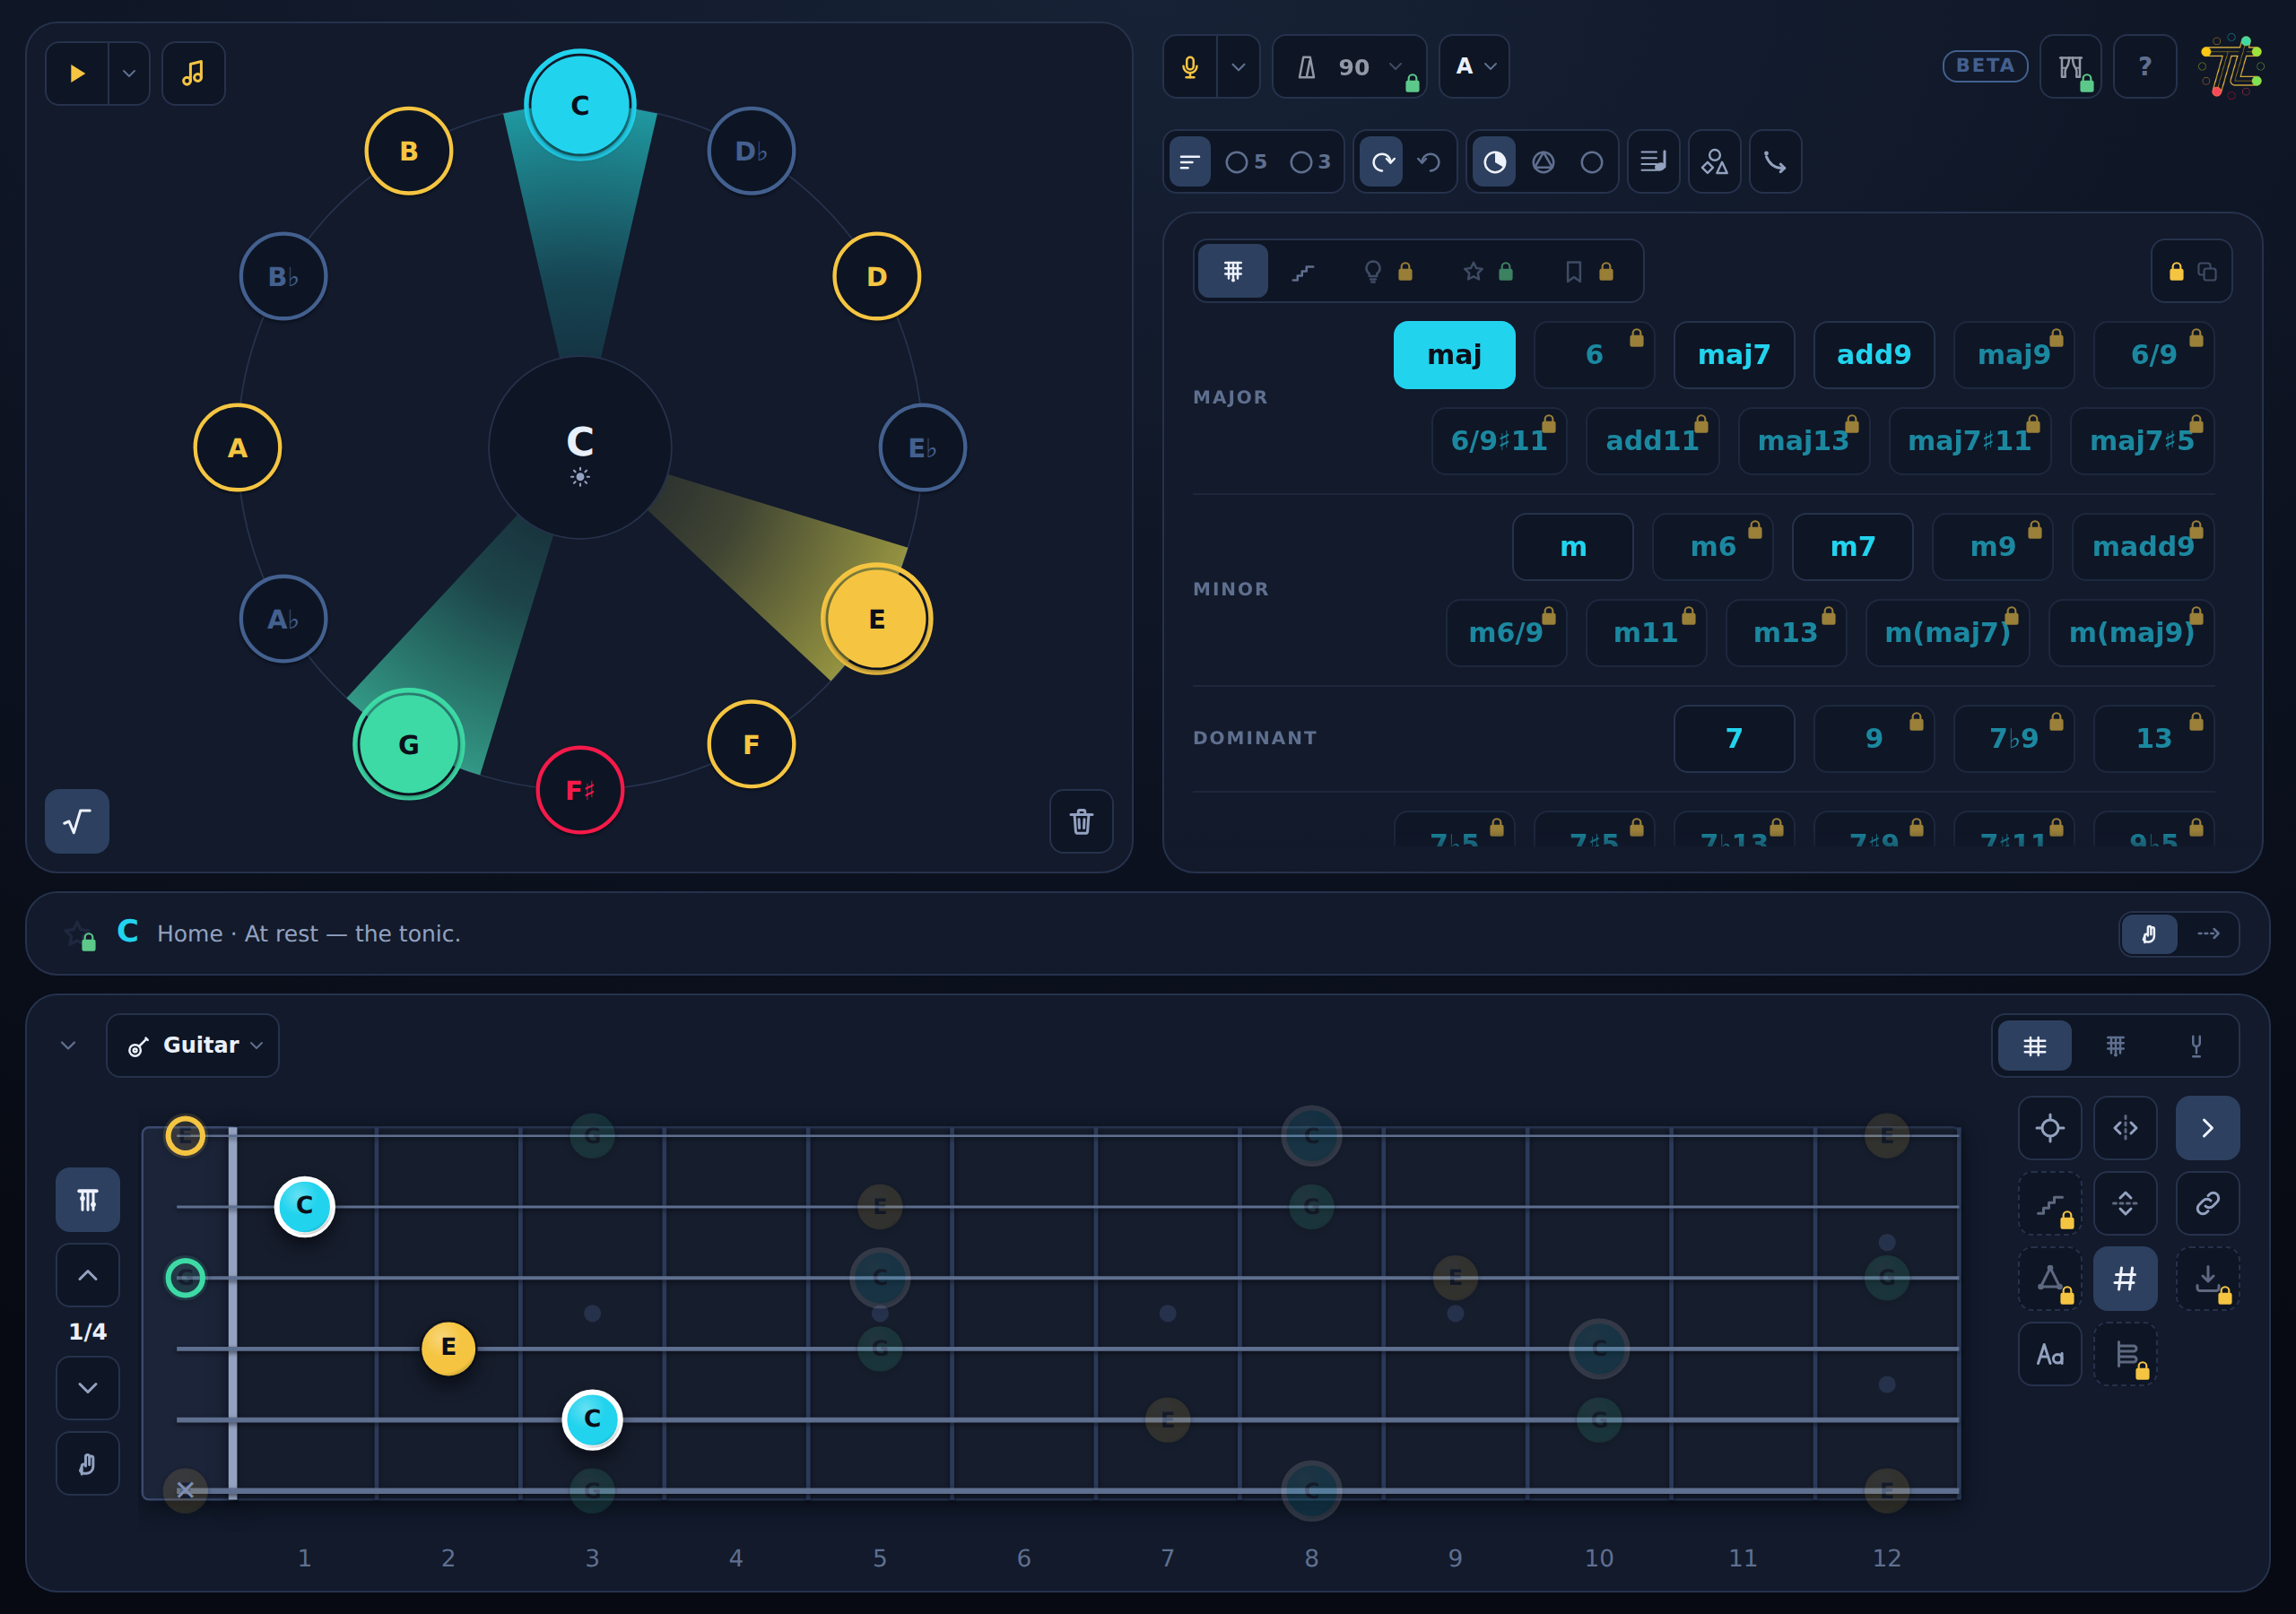Screen dimensions: 2296x1614
Task: Select the add9 chord button
Action: [1874, 355]
